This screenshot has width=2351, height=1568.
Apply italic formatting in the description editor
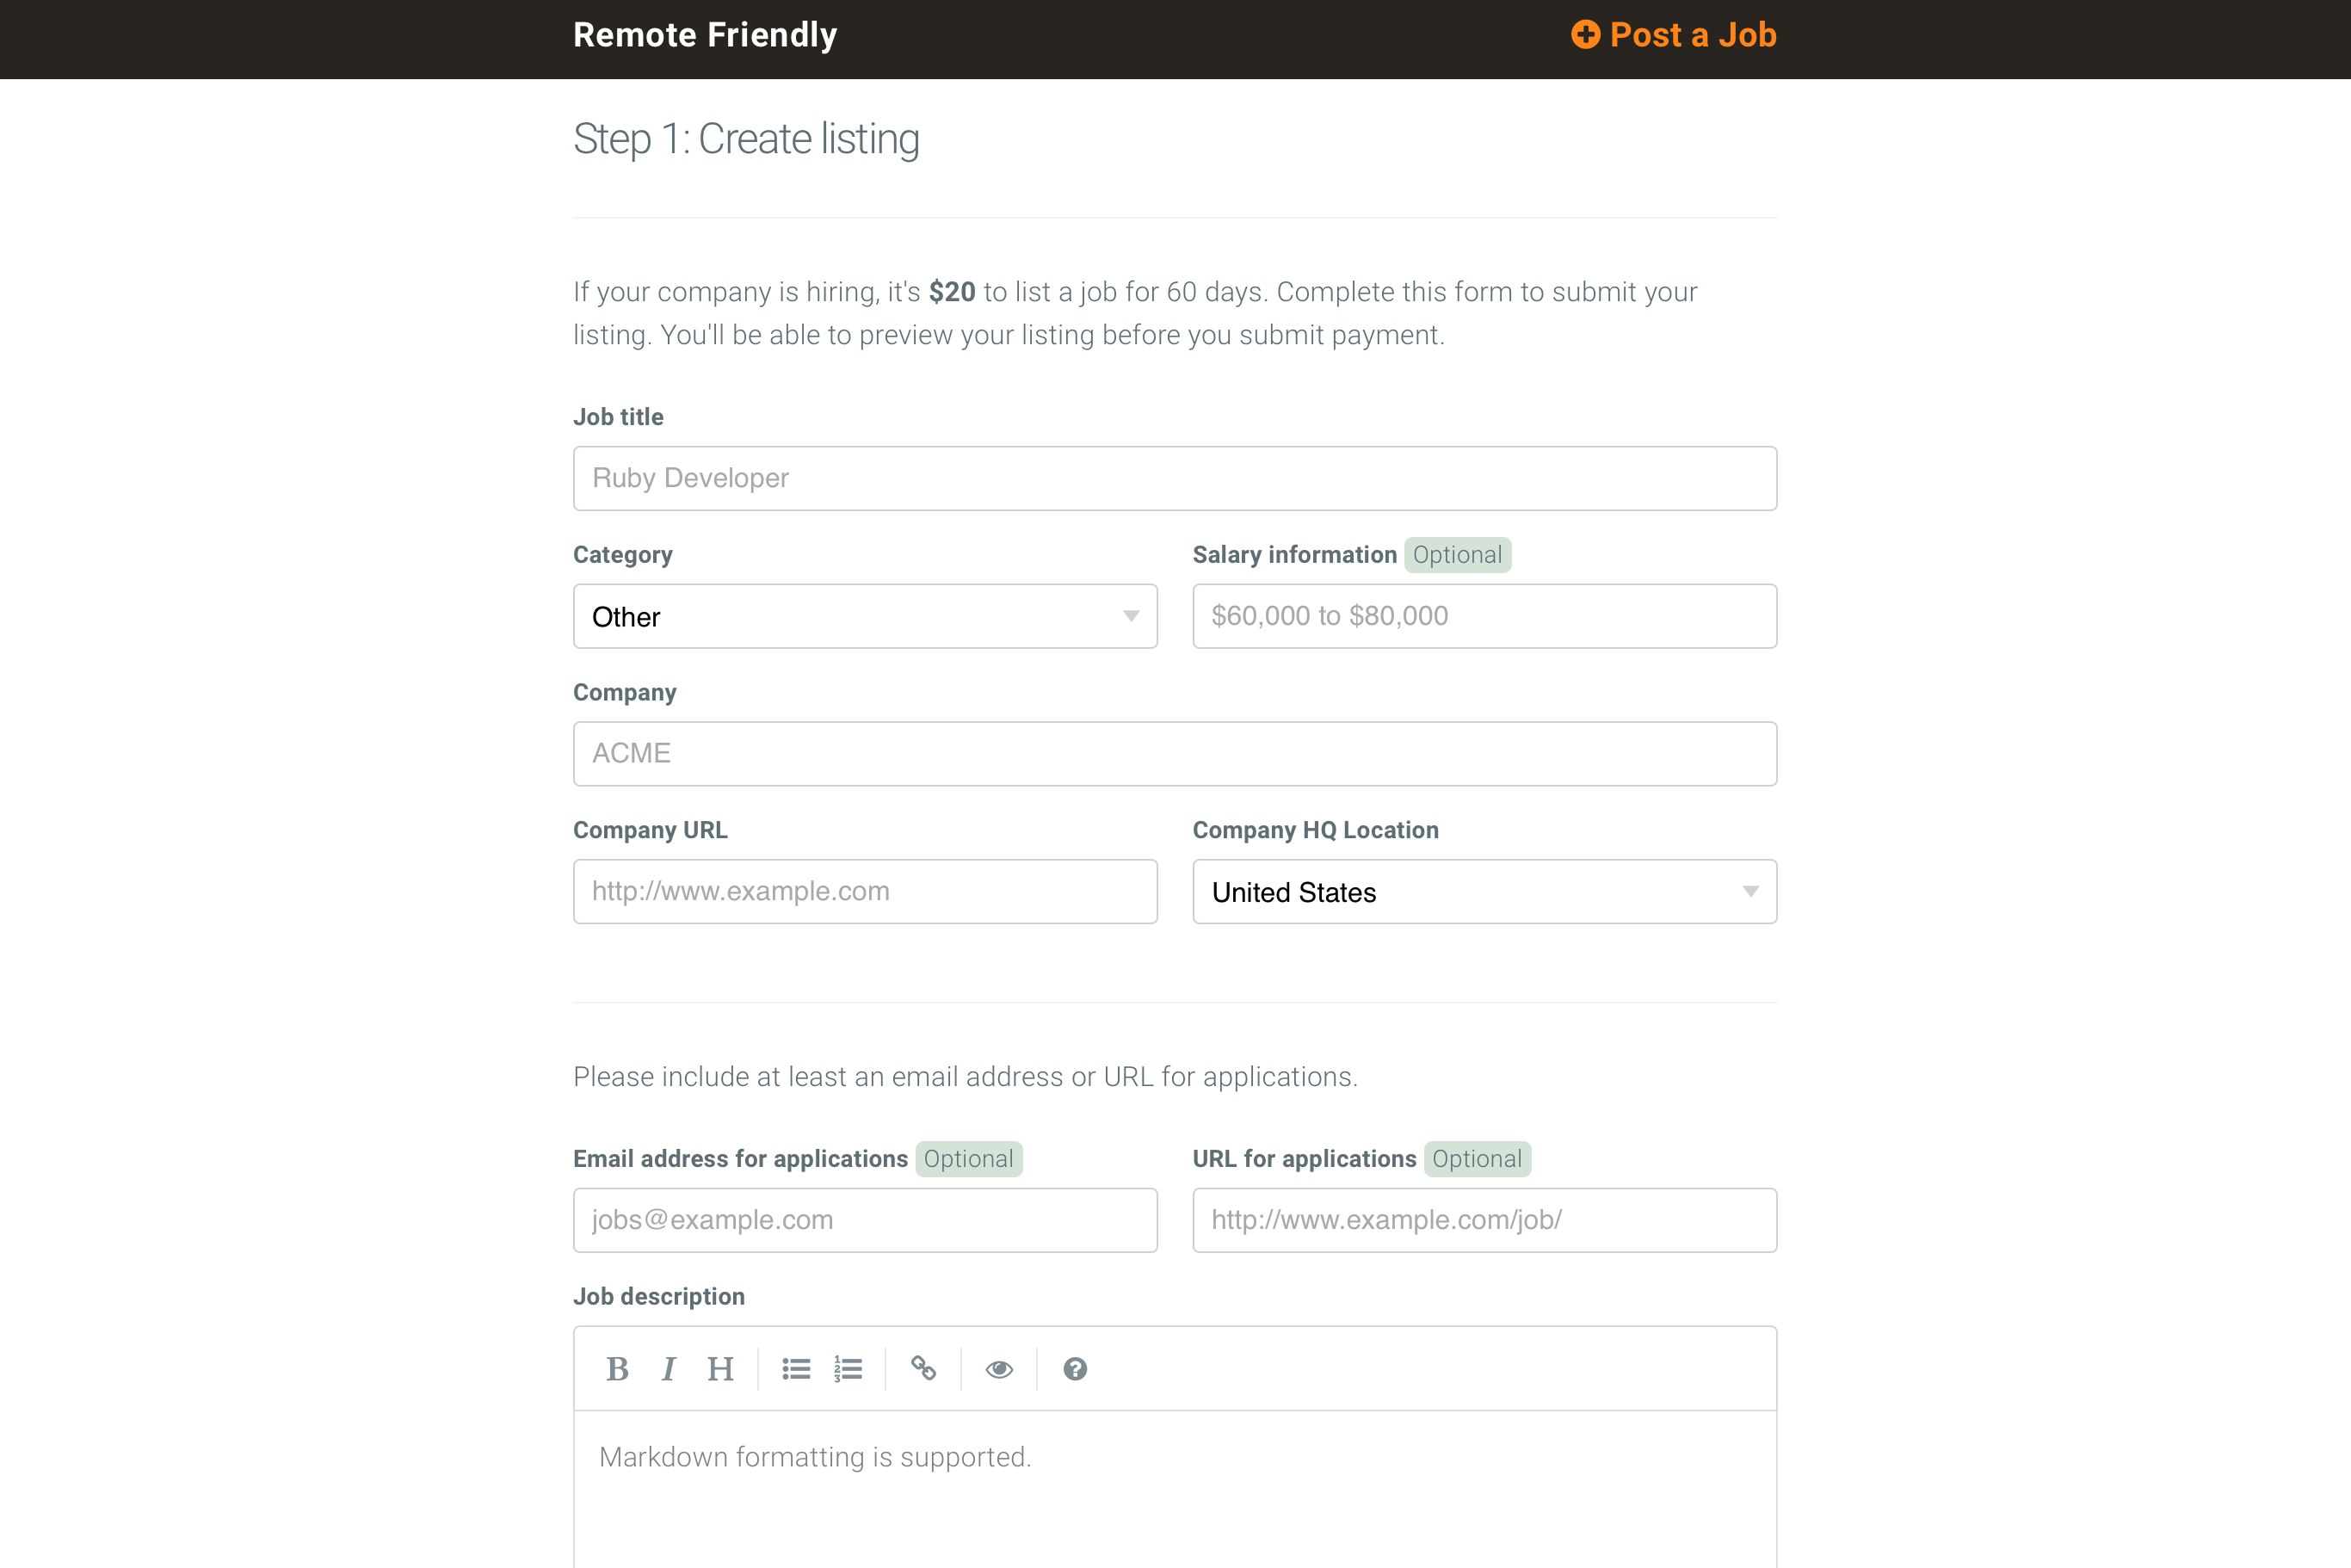coord(668,1368)
